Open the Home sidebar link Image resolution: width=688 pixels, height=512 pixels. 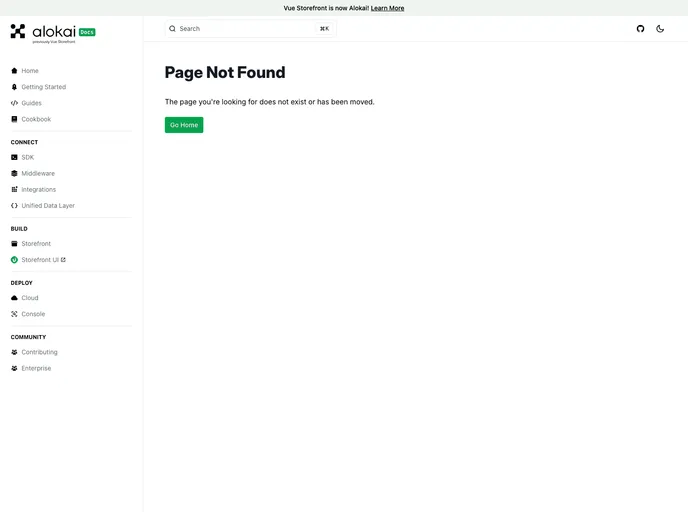pyautogui.click(x=30, y=71)
